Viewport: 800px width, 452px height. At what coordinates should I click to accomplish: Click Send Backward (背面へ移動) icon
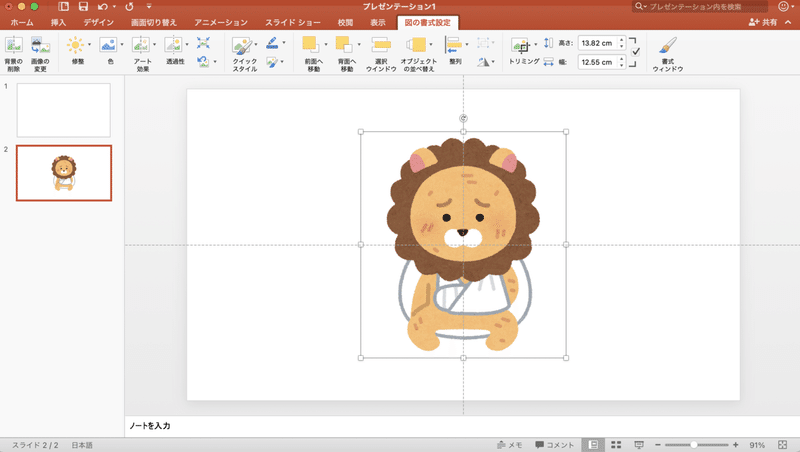coord(344,45)
